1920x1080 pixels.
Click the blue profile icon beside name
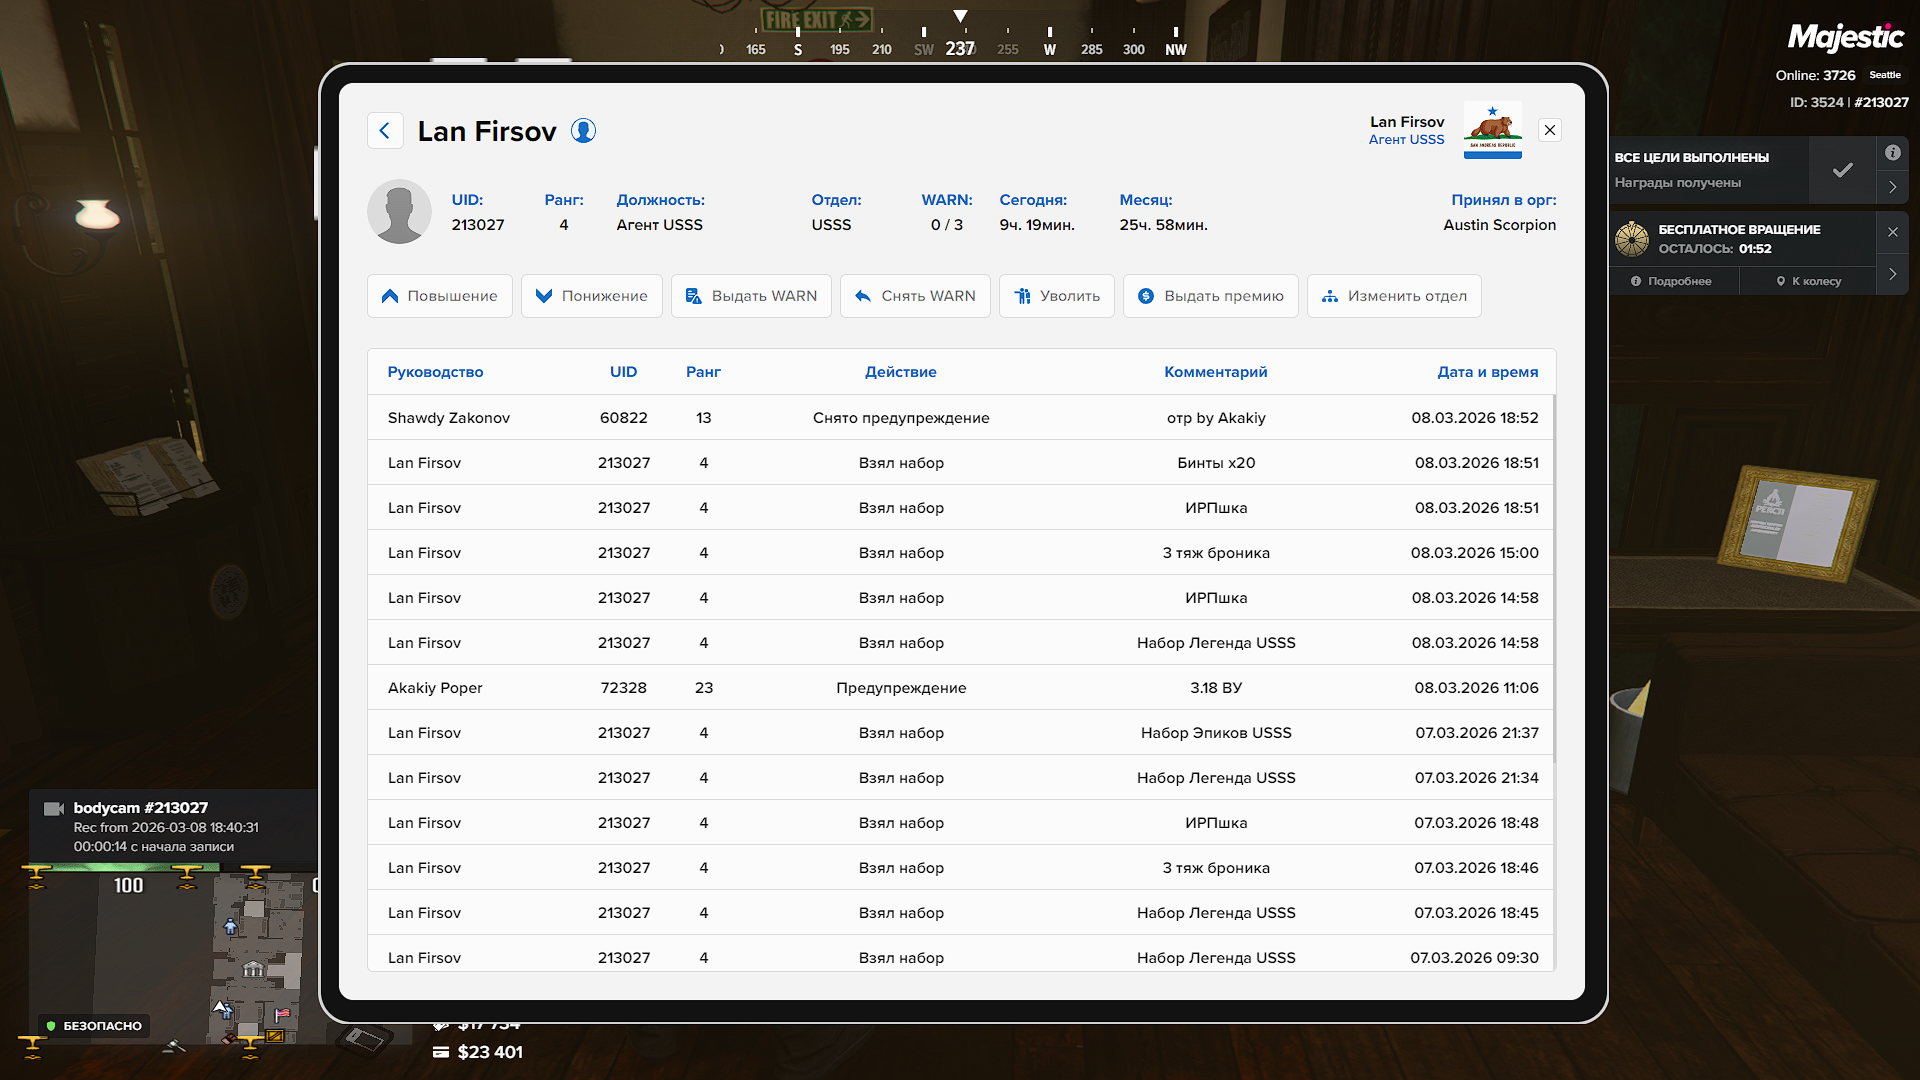(583, 131)
